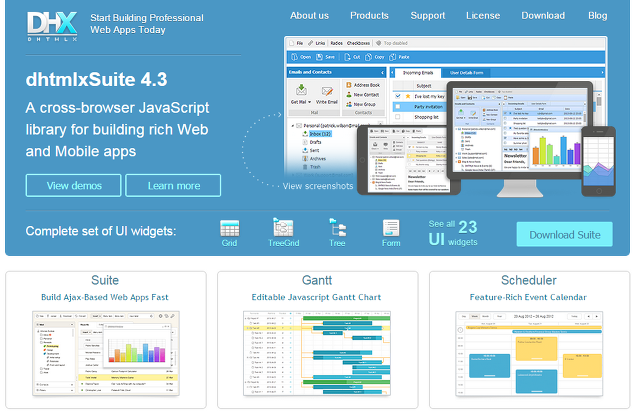Open the Suite screenshot thumbnail
640x416 pixels.
(106, 353)
